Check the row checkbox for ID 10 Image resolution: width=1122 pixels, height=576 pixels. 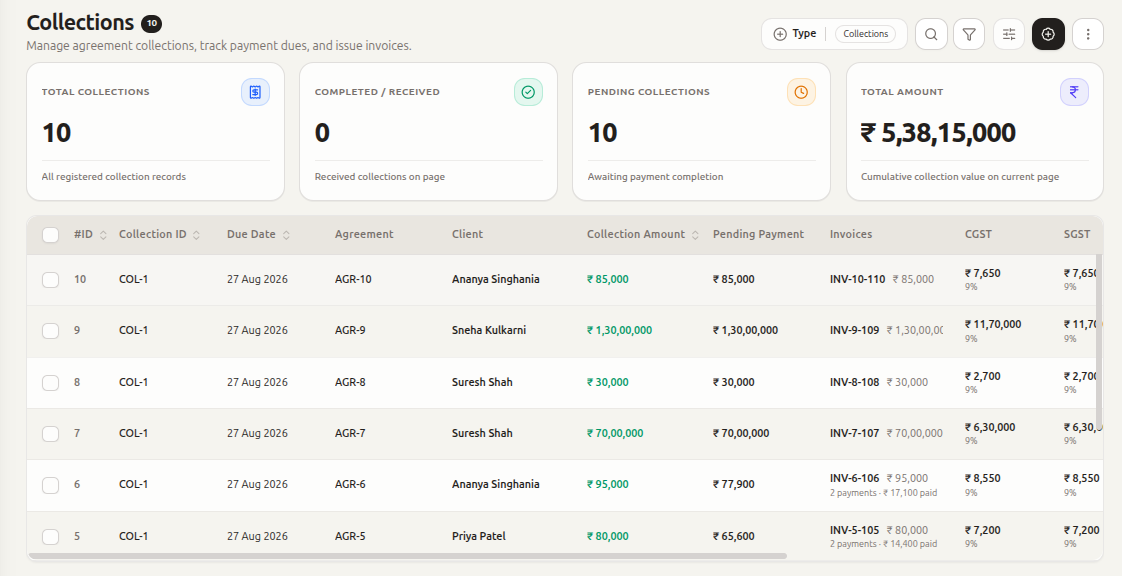(x=50, y=280)
